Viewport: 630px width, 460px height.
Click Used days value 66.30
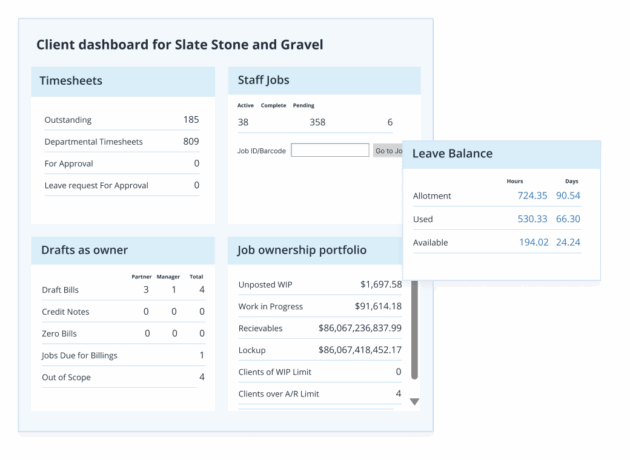(568, 219)
